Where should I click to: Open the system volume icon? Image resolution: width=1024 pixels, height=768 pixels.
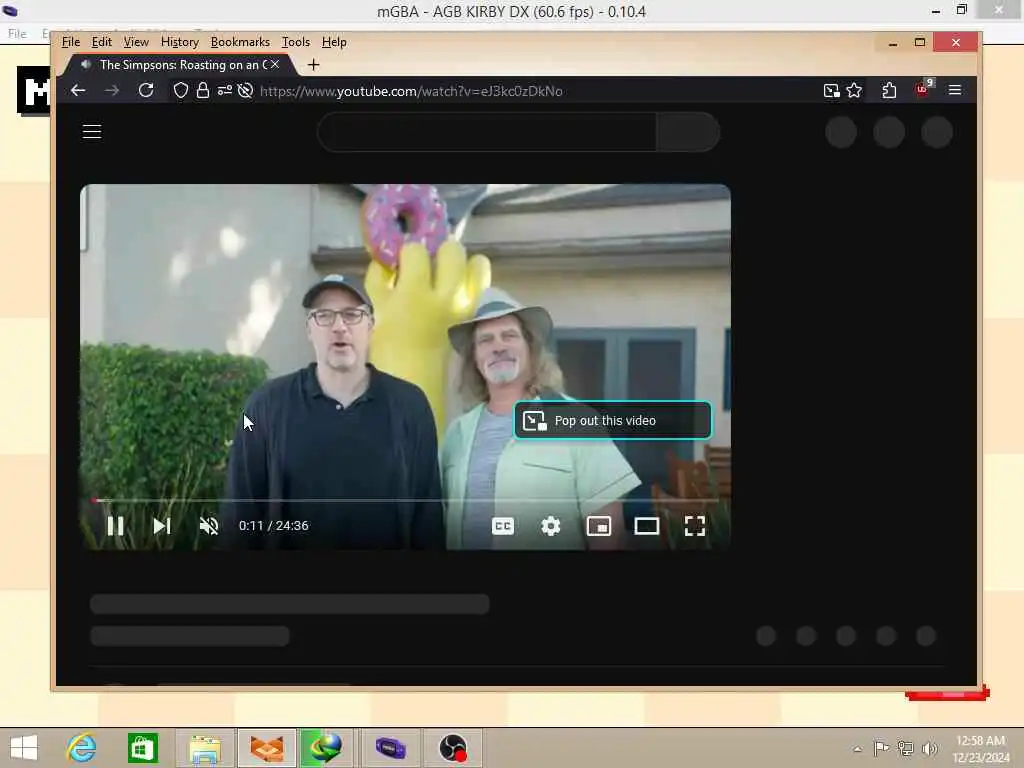pos(929,748)
